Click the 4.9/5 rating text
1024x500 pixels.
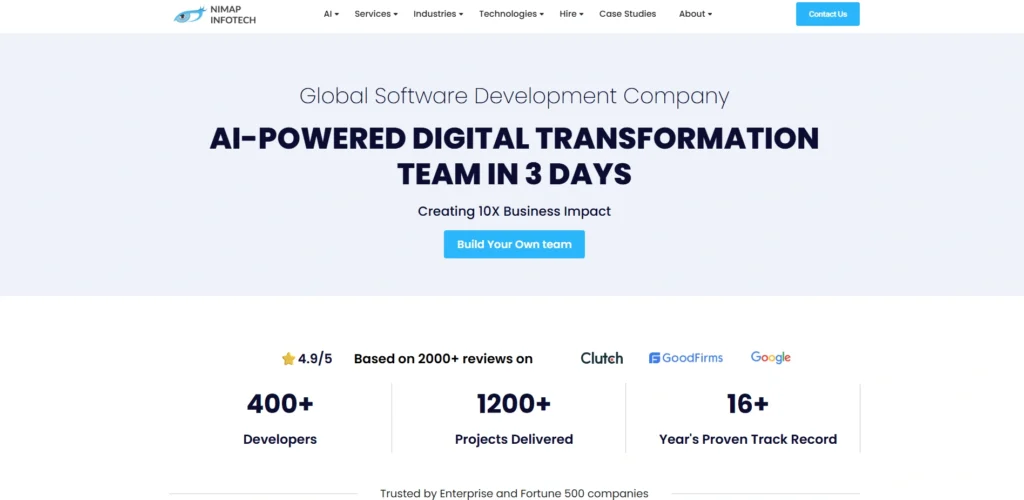[x=315, y=358]
